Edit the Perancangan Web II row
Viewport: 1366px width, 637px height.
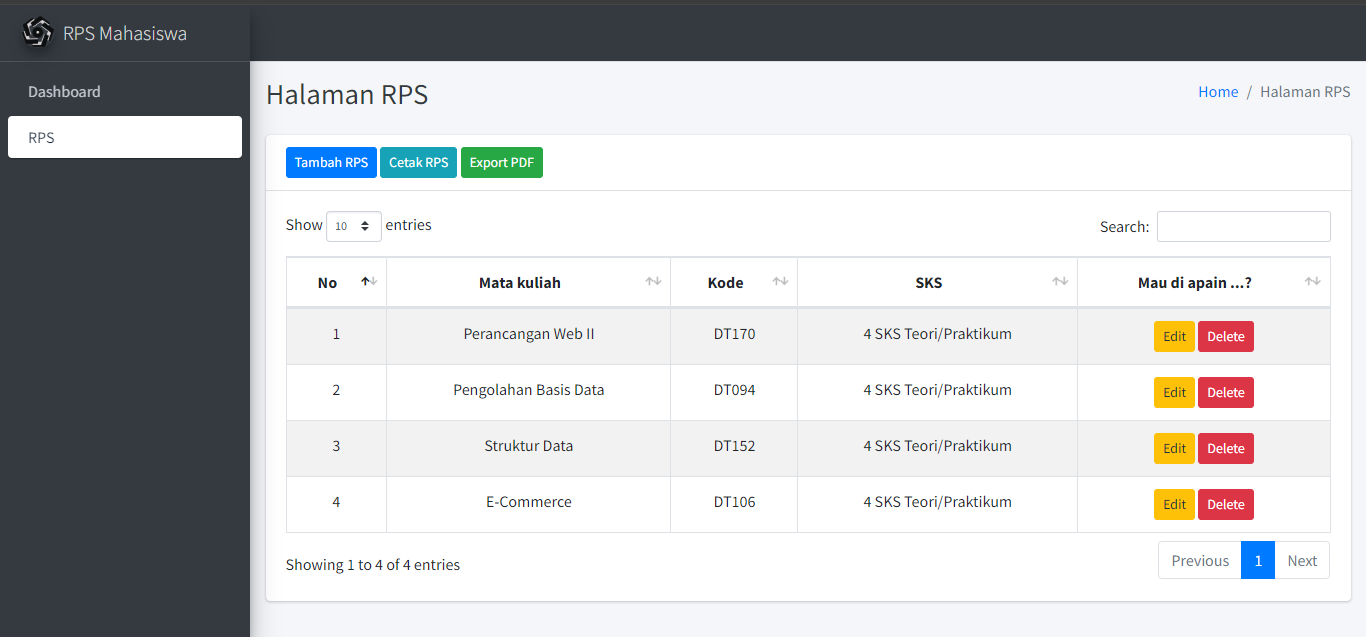click(x=1175, y=337)
